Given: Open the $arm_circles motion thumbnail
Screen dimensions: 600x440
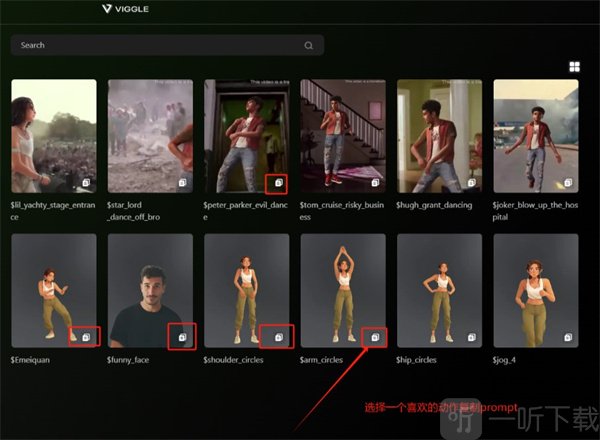Looking at the screenshot, I should coord(343,290).
